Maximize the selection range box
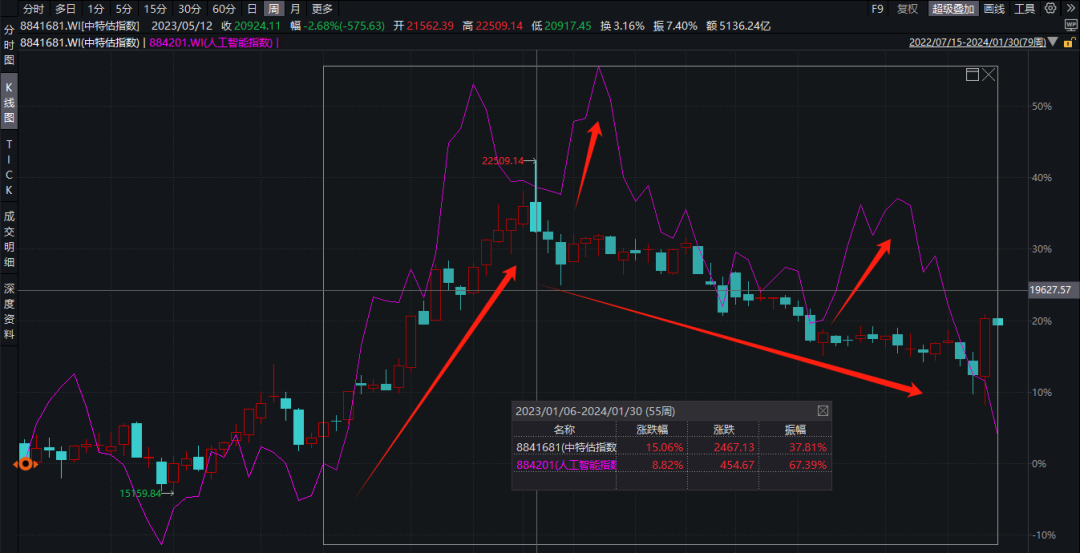The height and width of the screenshot is (553, 1080). (971, 75)
